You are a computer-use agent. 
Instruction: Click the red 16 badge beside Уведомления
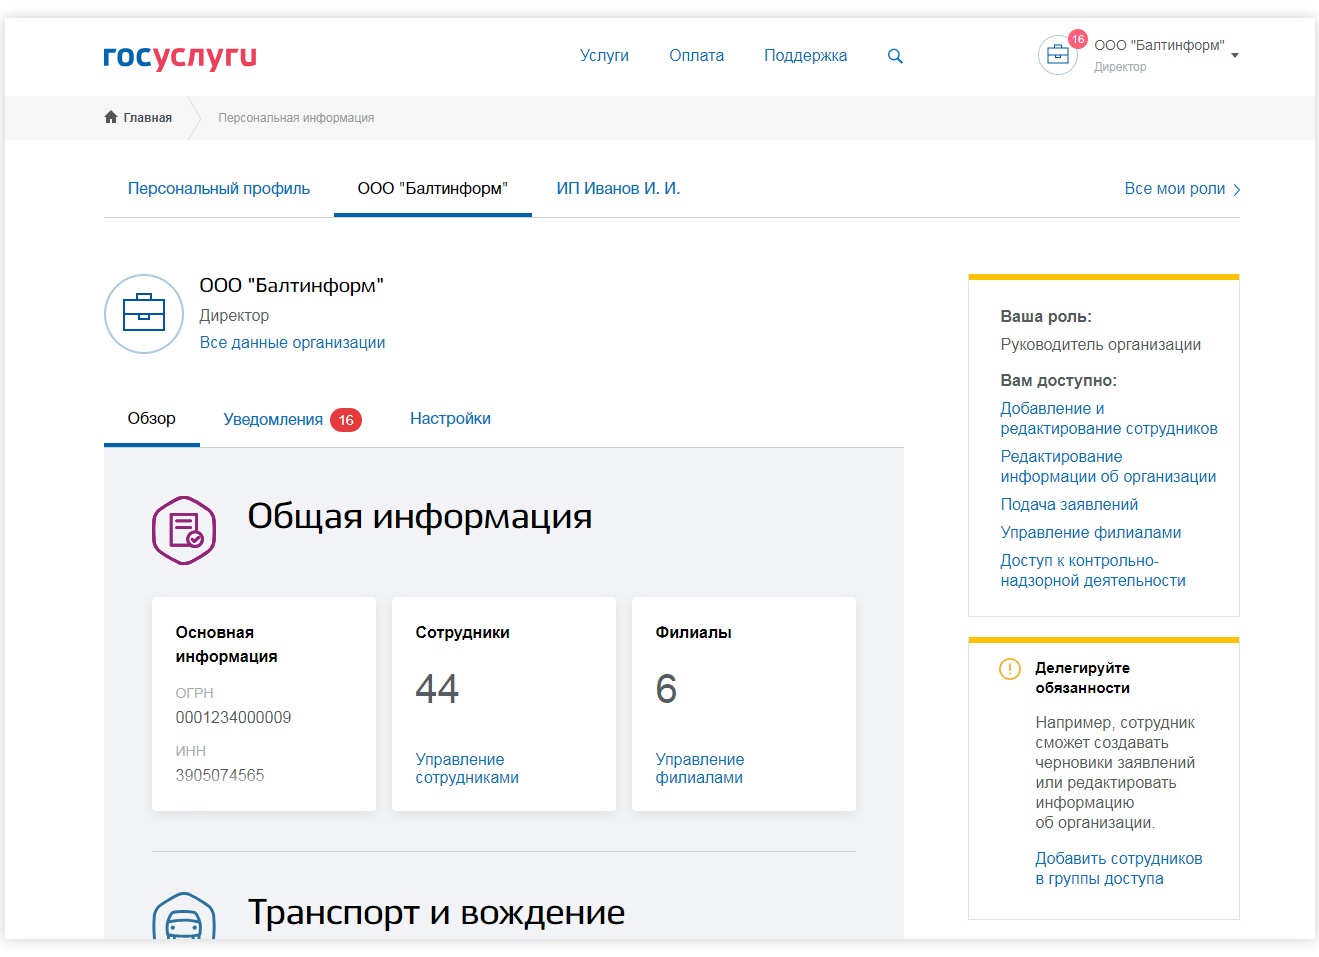coord(346,420)
